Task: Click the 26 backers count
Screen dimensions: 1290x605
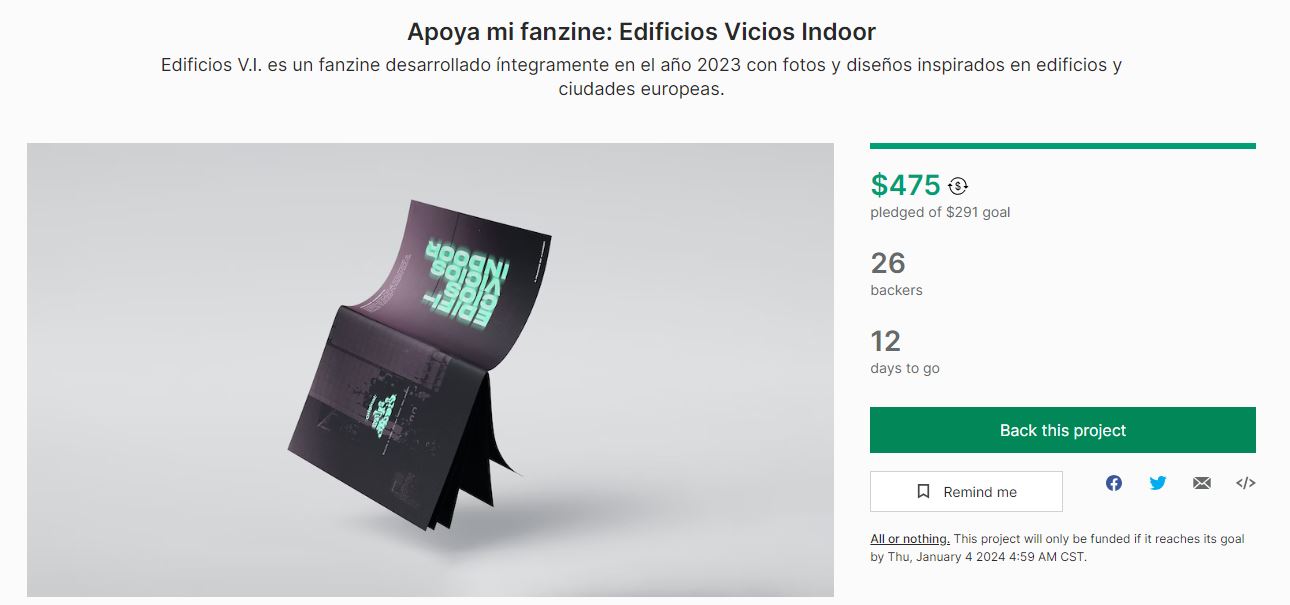Action: [x=888, y=263]
